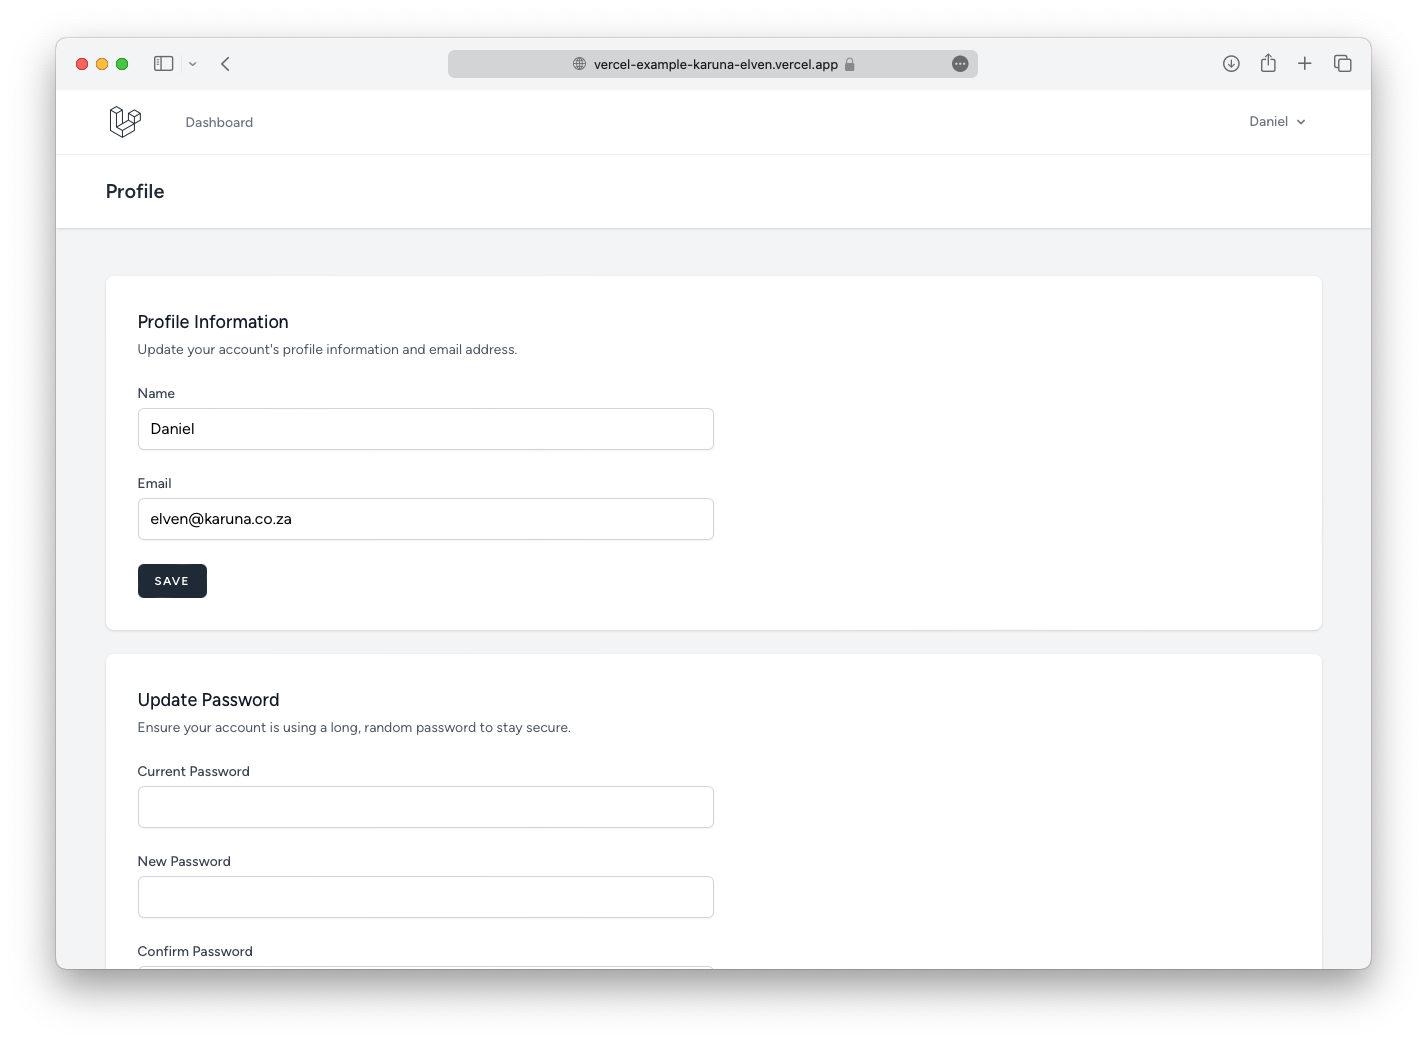Click inside the Name input field
Image resolution: width=1427 pixels, height=1043 pixels.
(x=425, y=428)
